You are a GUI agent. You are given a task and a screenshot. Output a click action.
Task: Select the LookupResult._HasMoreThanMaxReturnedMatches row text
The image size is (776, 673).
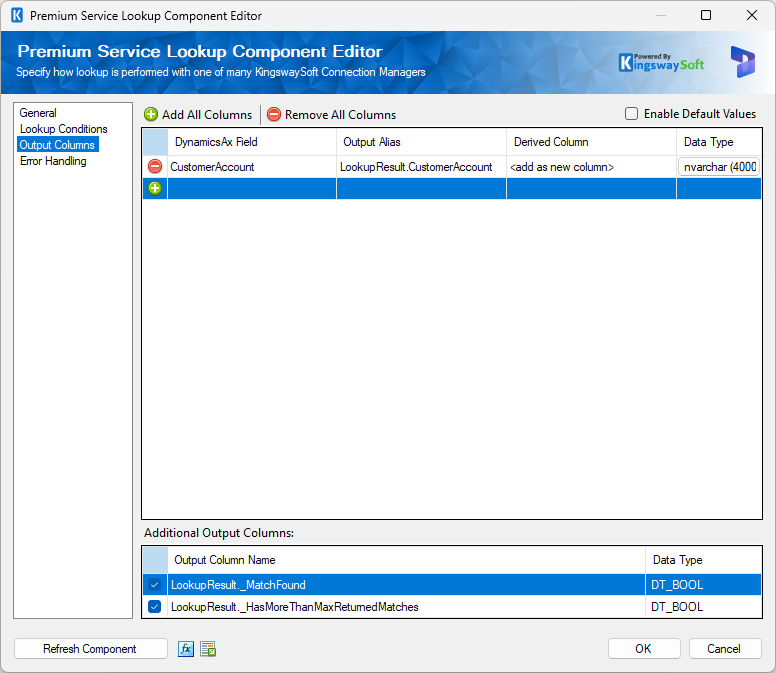tap(294, 607)
